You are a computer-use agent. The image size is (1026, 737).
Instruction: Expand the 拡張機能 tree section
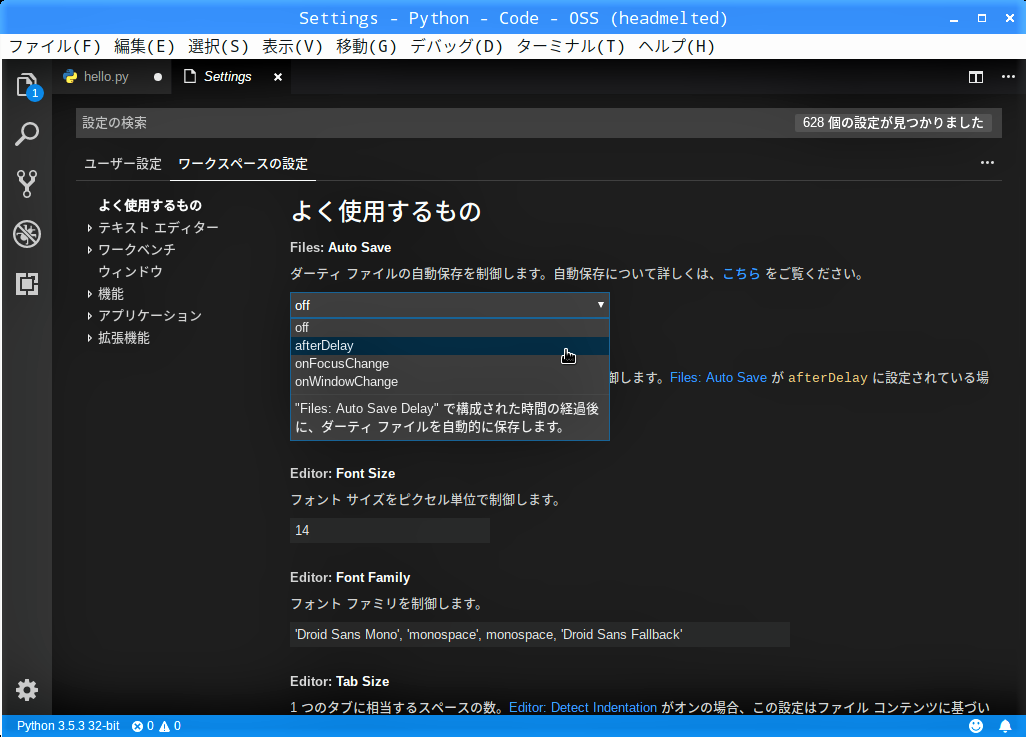click(90, 338)
